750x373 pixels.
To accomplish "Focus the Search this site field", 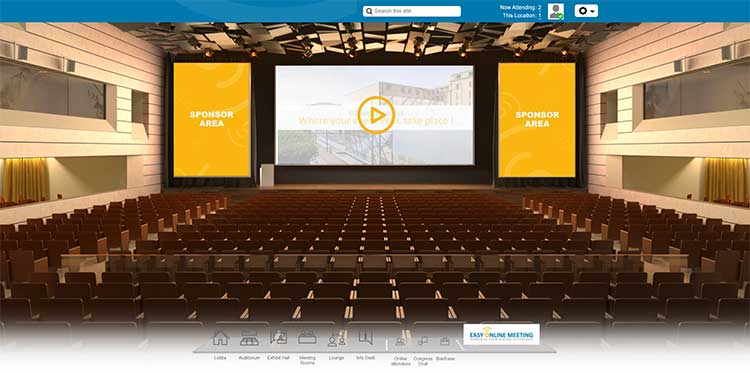I will pos(412,11).
